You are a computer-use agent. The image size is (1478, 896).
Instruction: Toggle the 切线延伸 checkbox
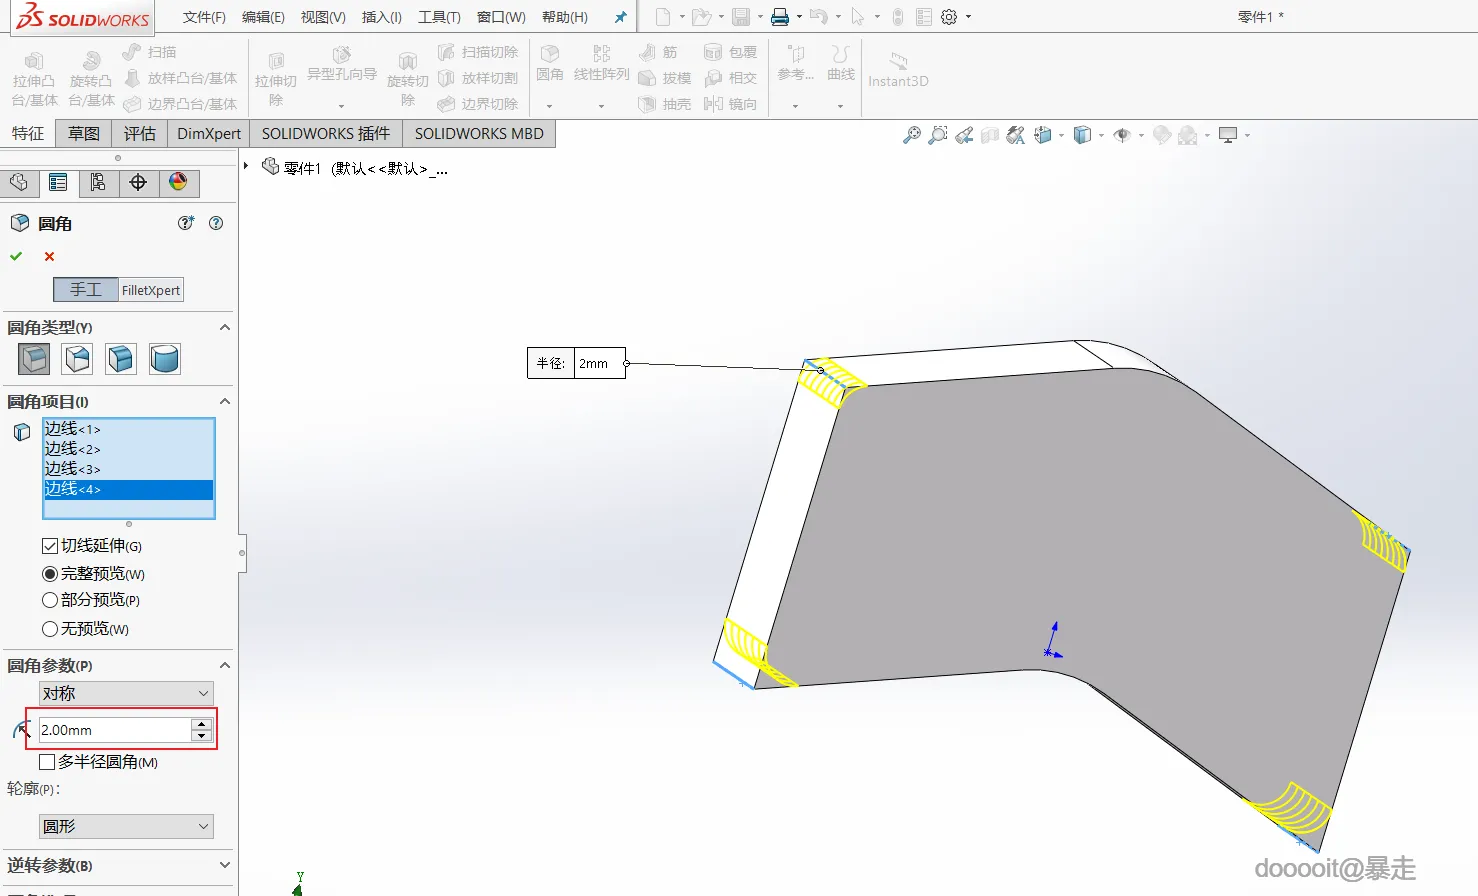tap(49, 546)
